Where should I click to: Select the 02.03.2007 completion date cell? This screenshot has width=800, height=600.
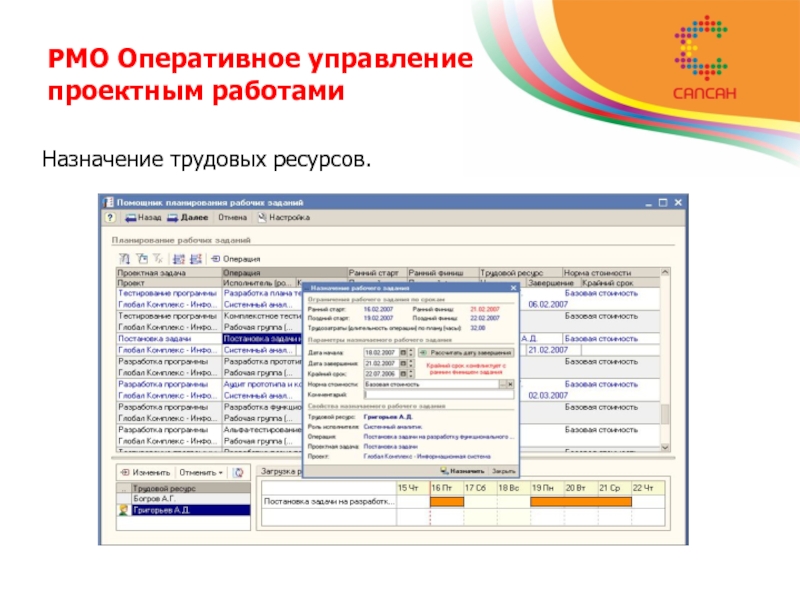(548, 395)
